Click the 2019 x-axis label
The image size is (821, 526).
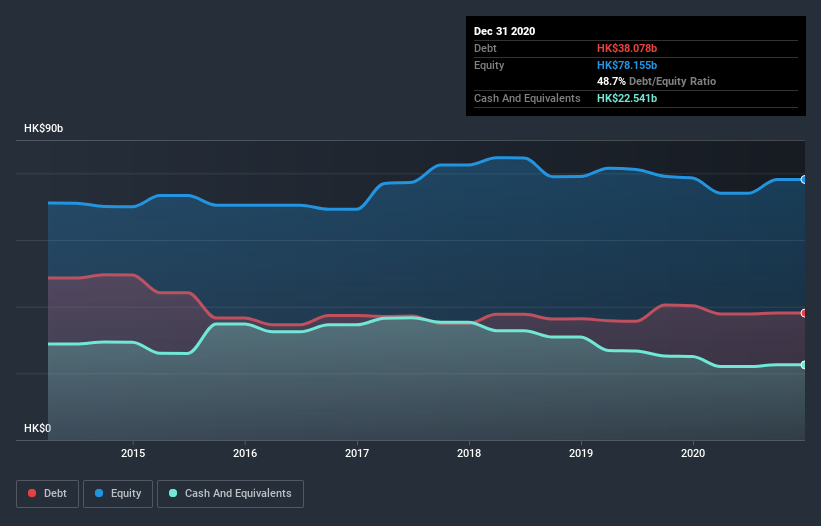tap(581, 453)
